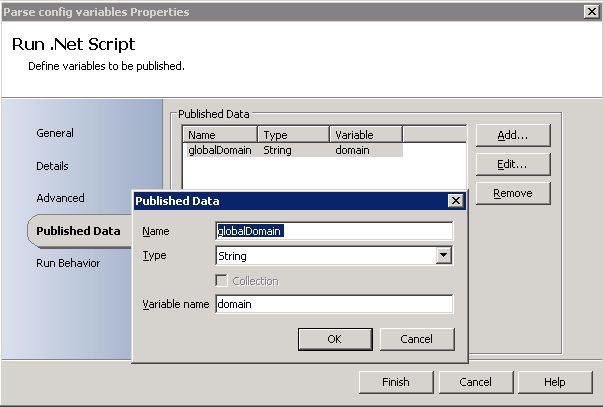Expand the Type dropdown arrow

click(x=443, y=255)
